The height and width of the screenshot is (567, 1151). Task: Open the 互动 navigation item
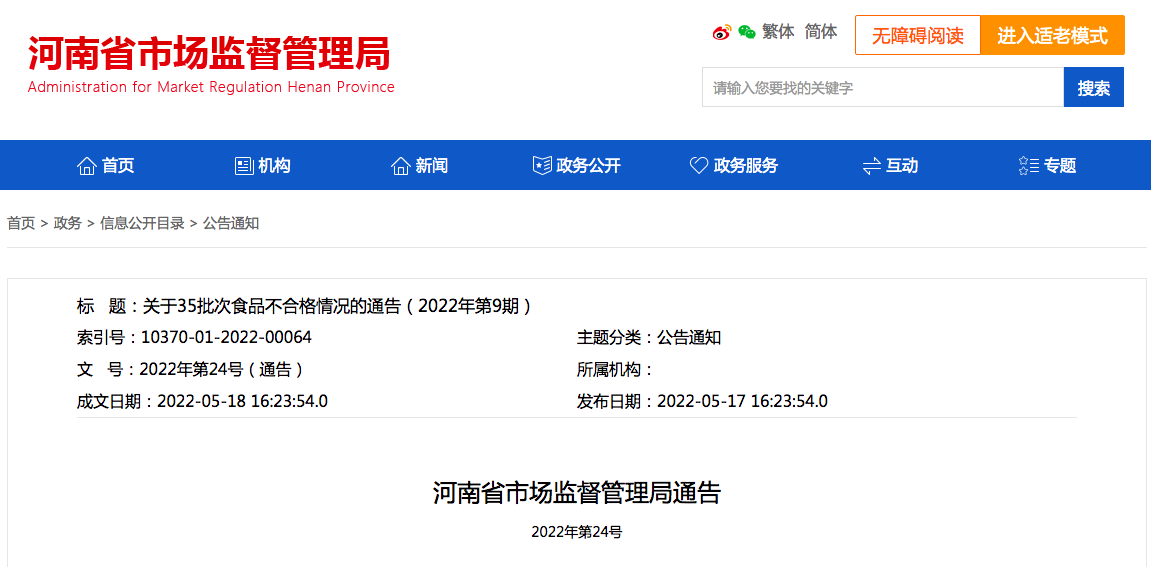point(902,166)
